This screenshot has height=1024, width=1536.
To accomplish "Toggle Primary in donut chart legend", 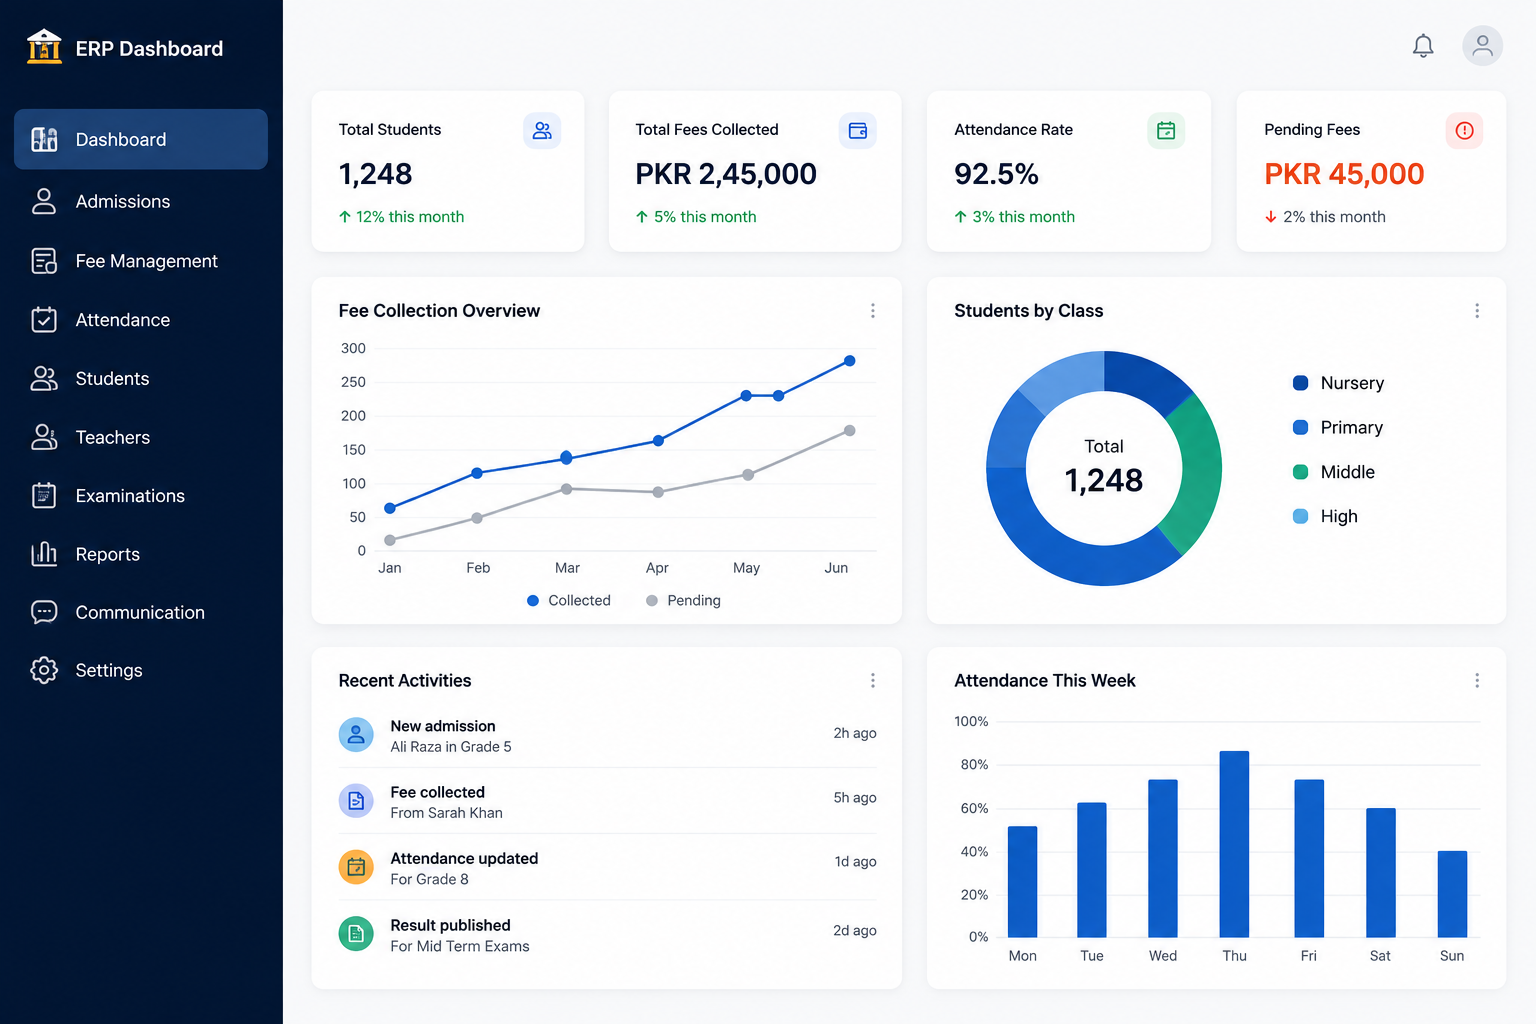I will tap(1337, 427).
